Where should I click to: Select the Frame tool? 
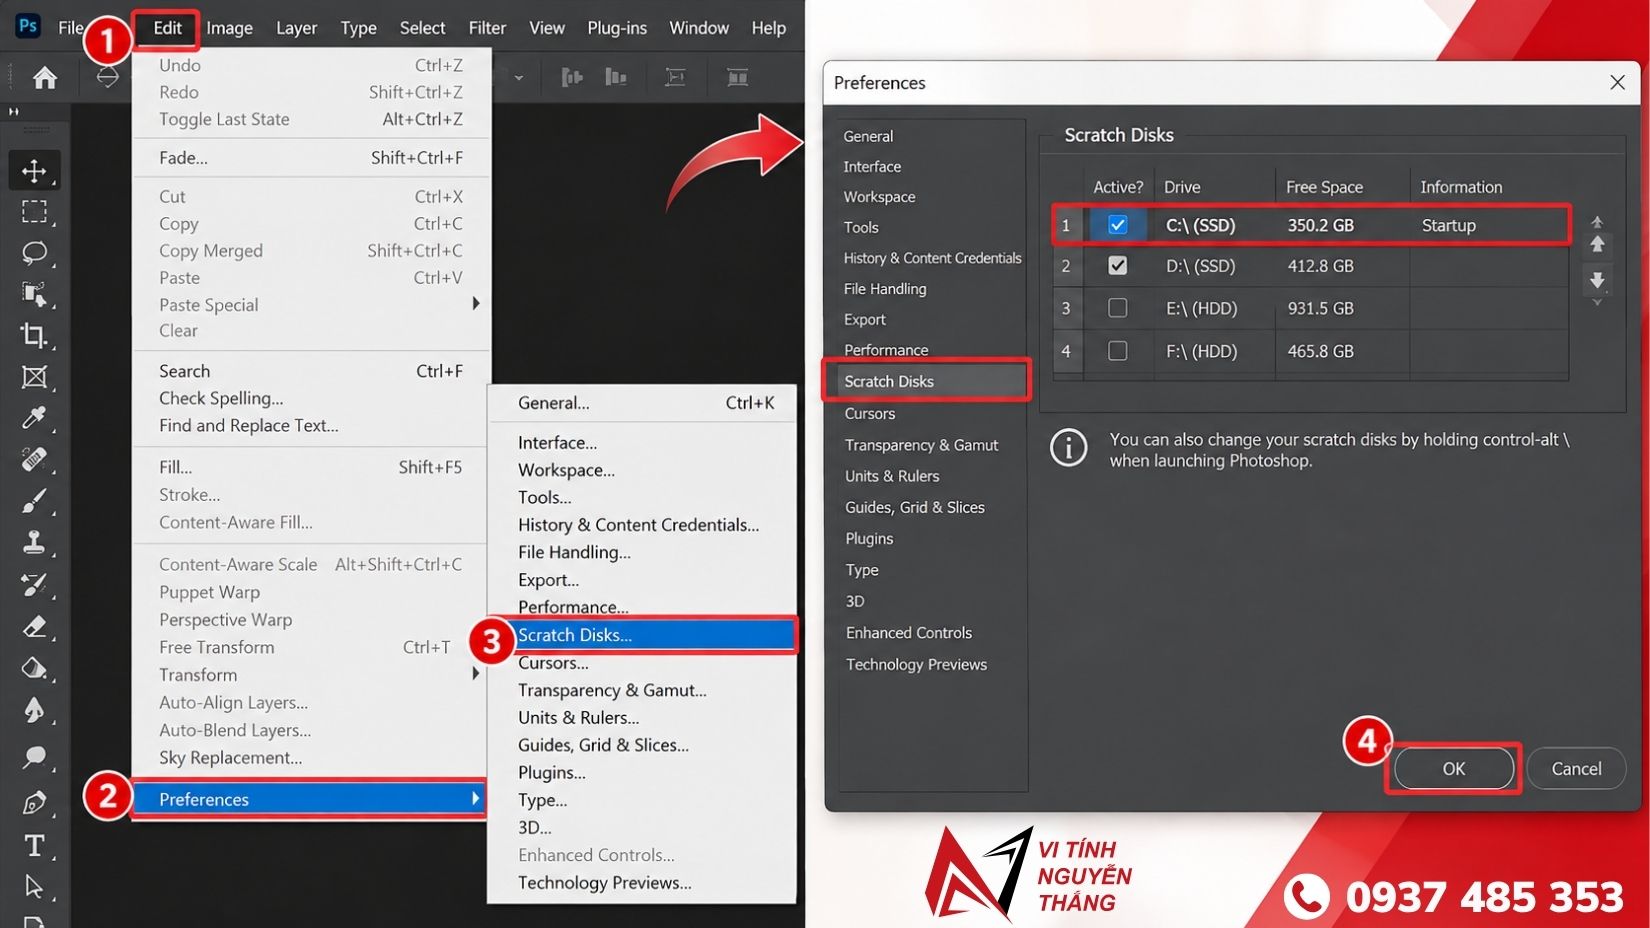(34, 377)
